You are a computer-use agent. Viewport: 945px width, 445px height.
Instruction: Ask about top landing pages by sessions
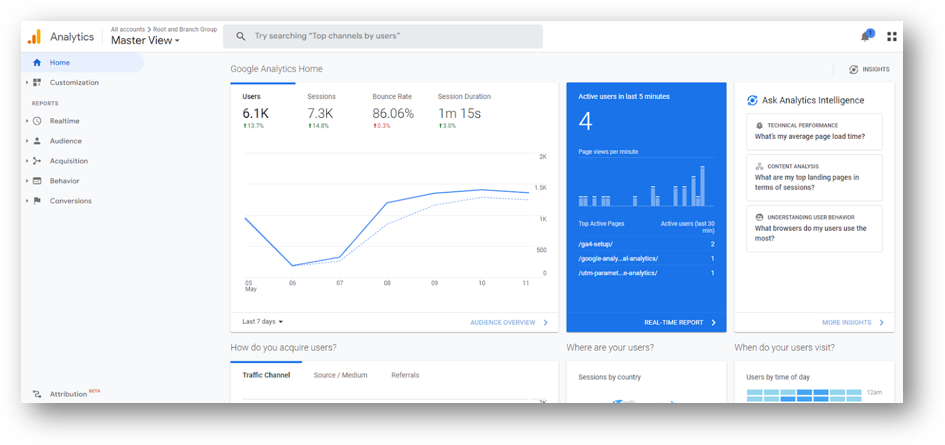pos(814,177)
